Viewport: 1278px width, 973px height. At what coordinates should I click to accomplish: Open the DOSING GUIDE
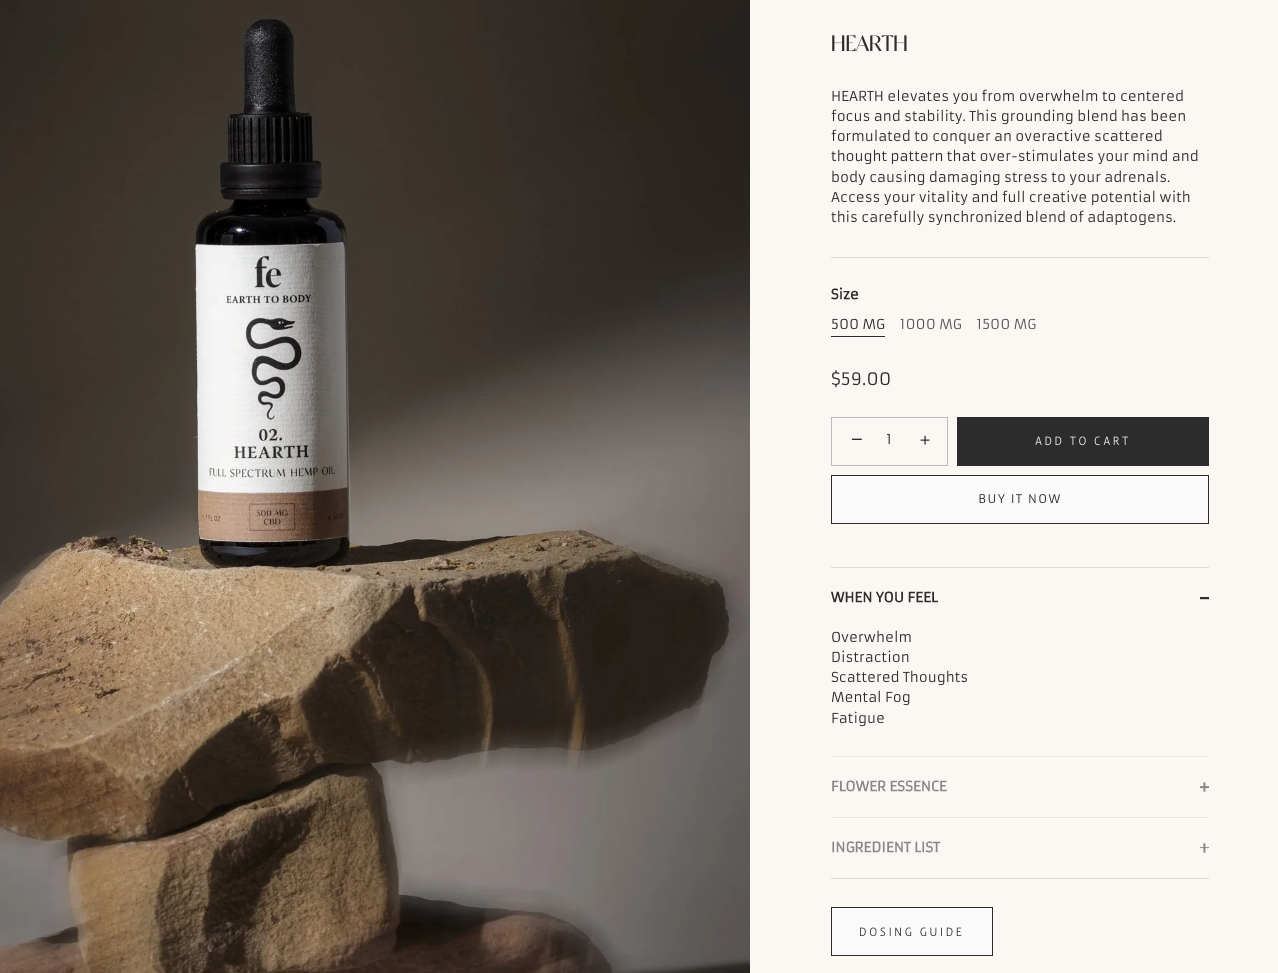(x=911, y=931)
